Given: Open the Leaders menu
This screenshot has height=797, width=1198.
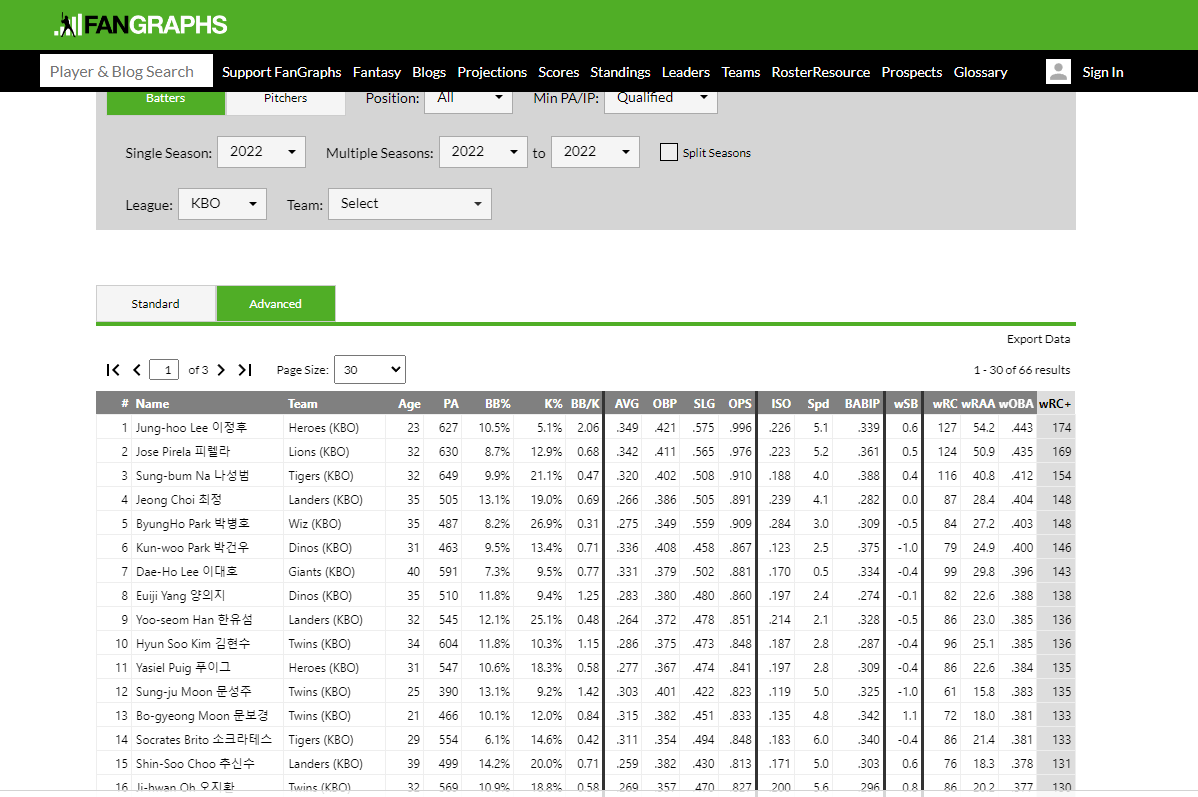Looking at the screenshot, I should [x=685, y=72].
